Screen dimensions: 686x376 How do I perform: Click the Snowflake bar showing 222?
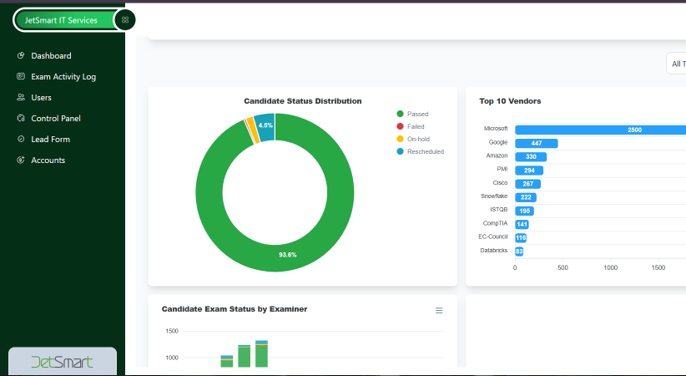click(525, 197)
